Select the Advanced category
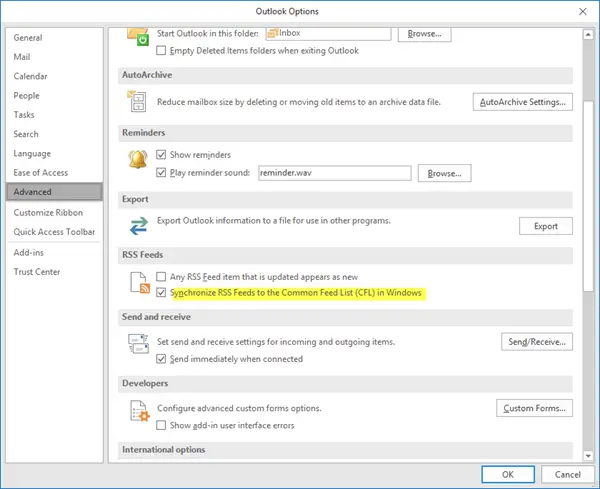Viewport: 600px width, 489px height. (54, 192)
